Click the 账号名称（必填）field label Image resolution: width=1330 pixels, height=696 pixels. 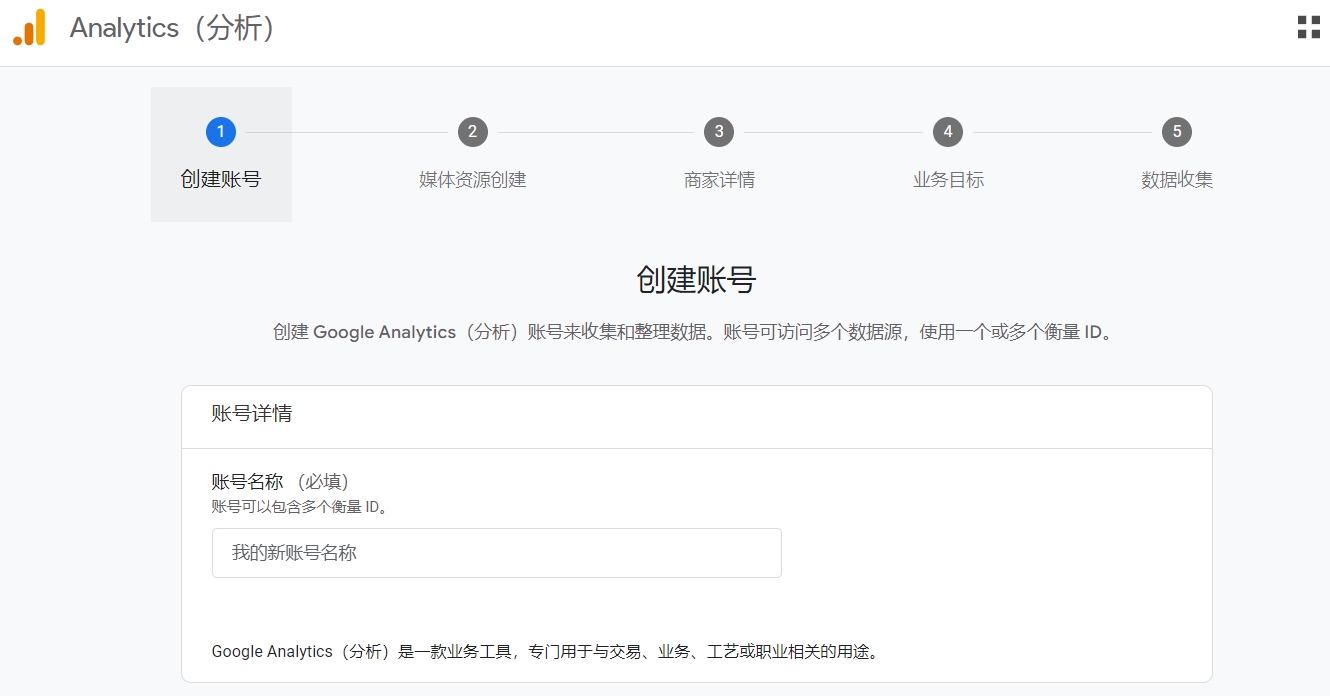pyautogui.click(x=281, y=482)
